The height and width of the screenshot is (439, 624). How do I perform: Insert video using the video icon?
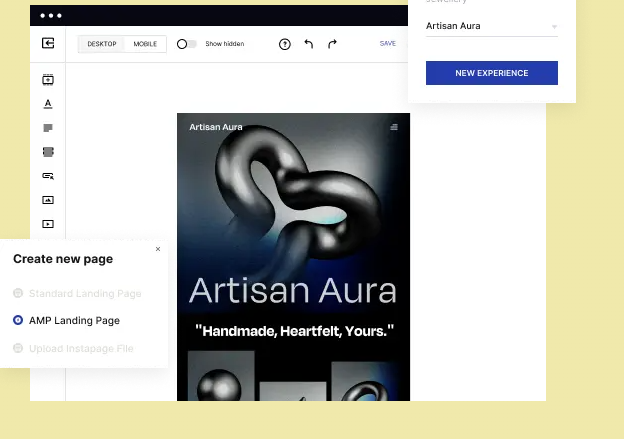48,224
